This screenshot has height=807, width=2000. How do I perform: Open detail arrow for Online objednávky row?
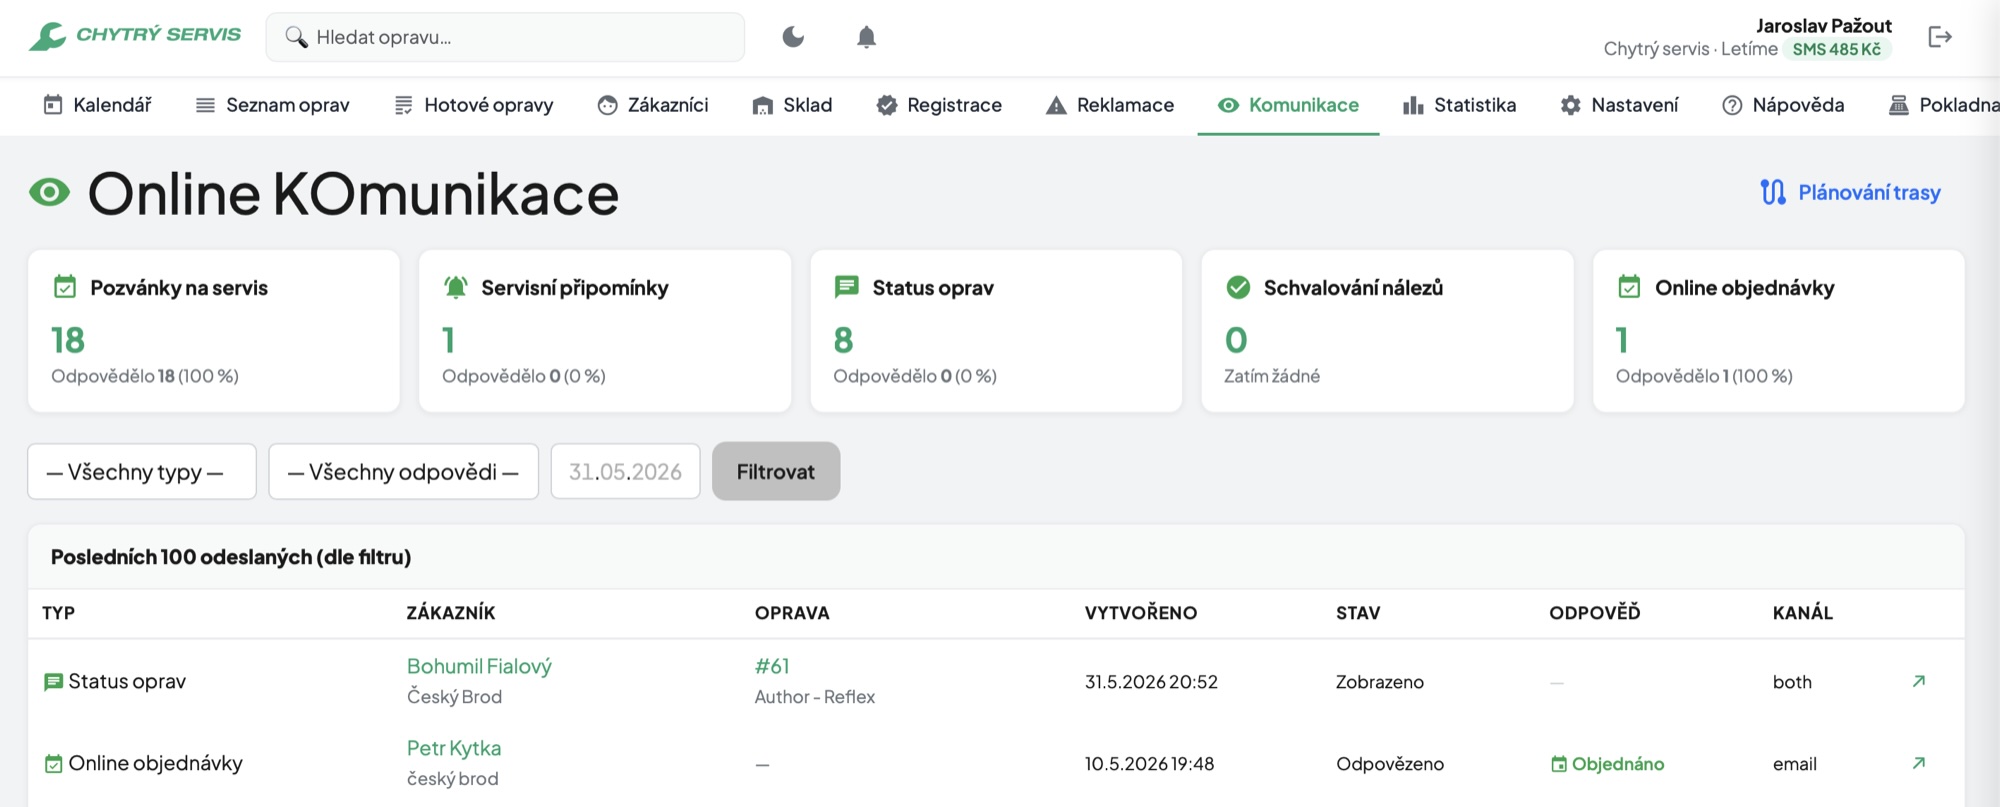[1918, 763]
